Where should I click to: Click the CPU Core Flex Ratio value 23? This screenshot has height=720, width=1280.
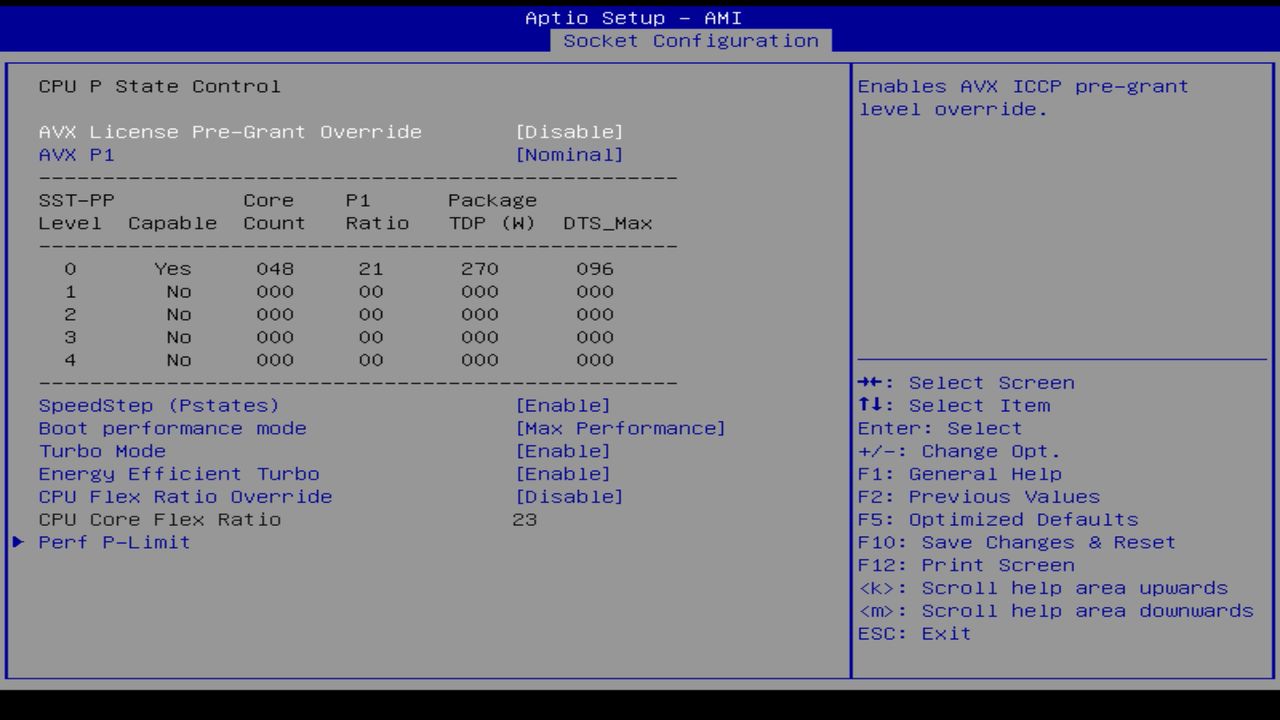click(528, 519)
